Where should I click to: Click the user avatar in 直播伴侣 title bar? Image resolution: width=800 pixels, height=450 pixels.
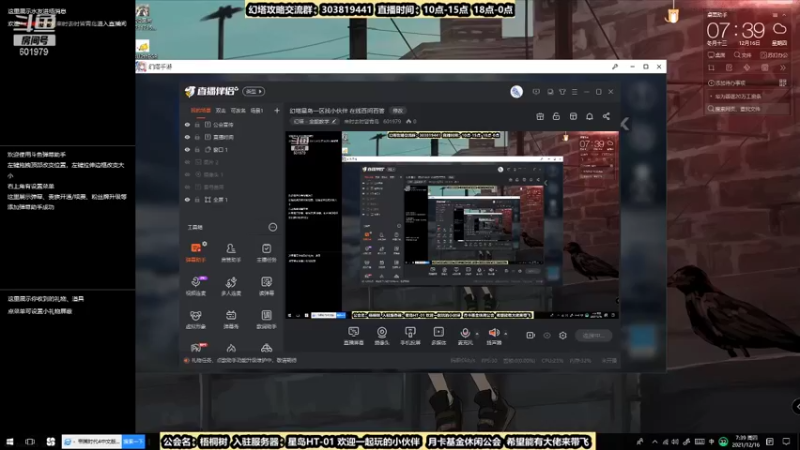click(x=516, y=91)
